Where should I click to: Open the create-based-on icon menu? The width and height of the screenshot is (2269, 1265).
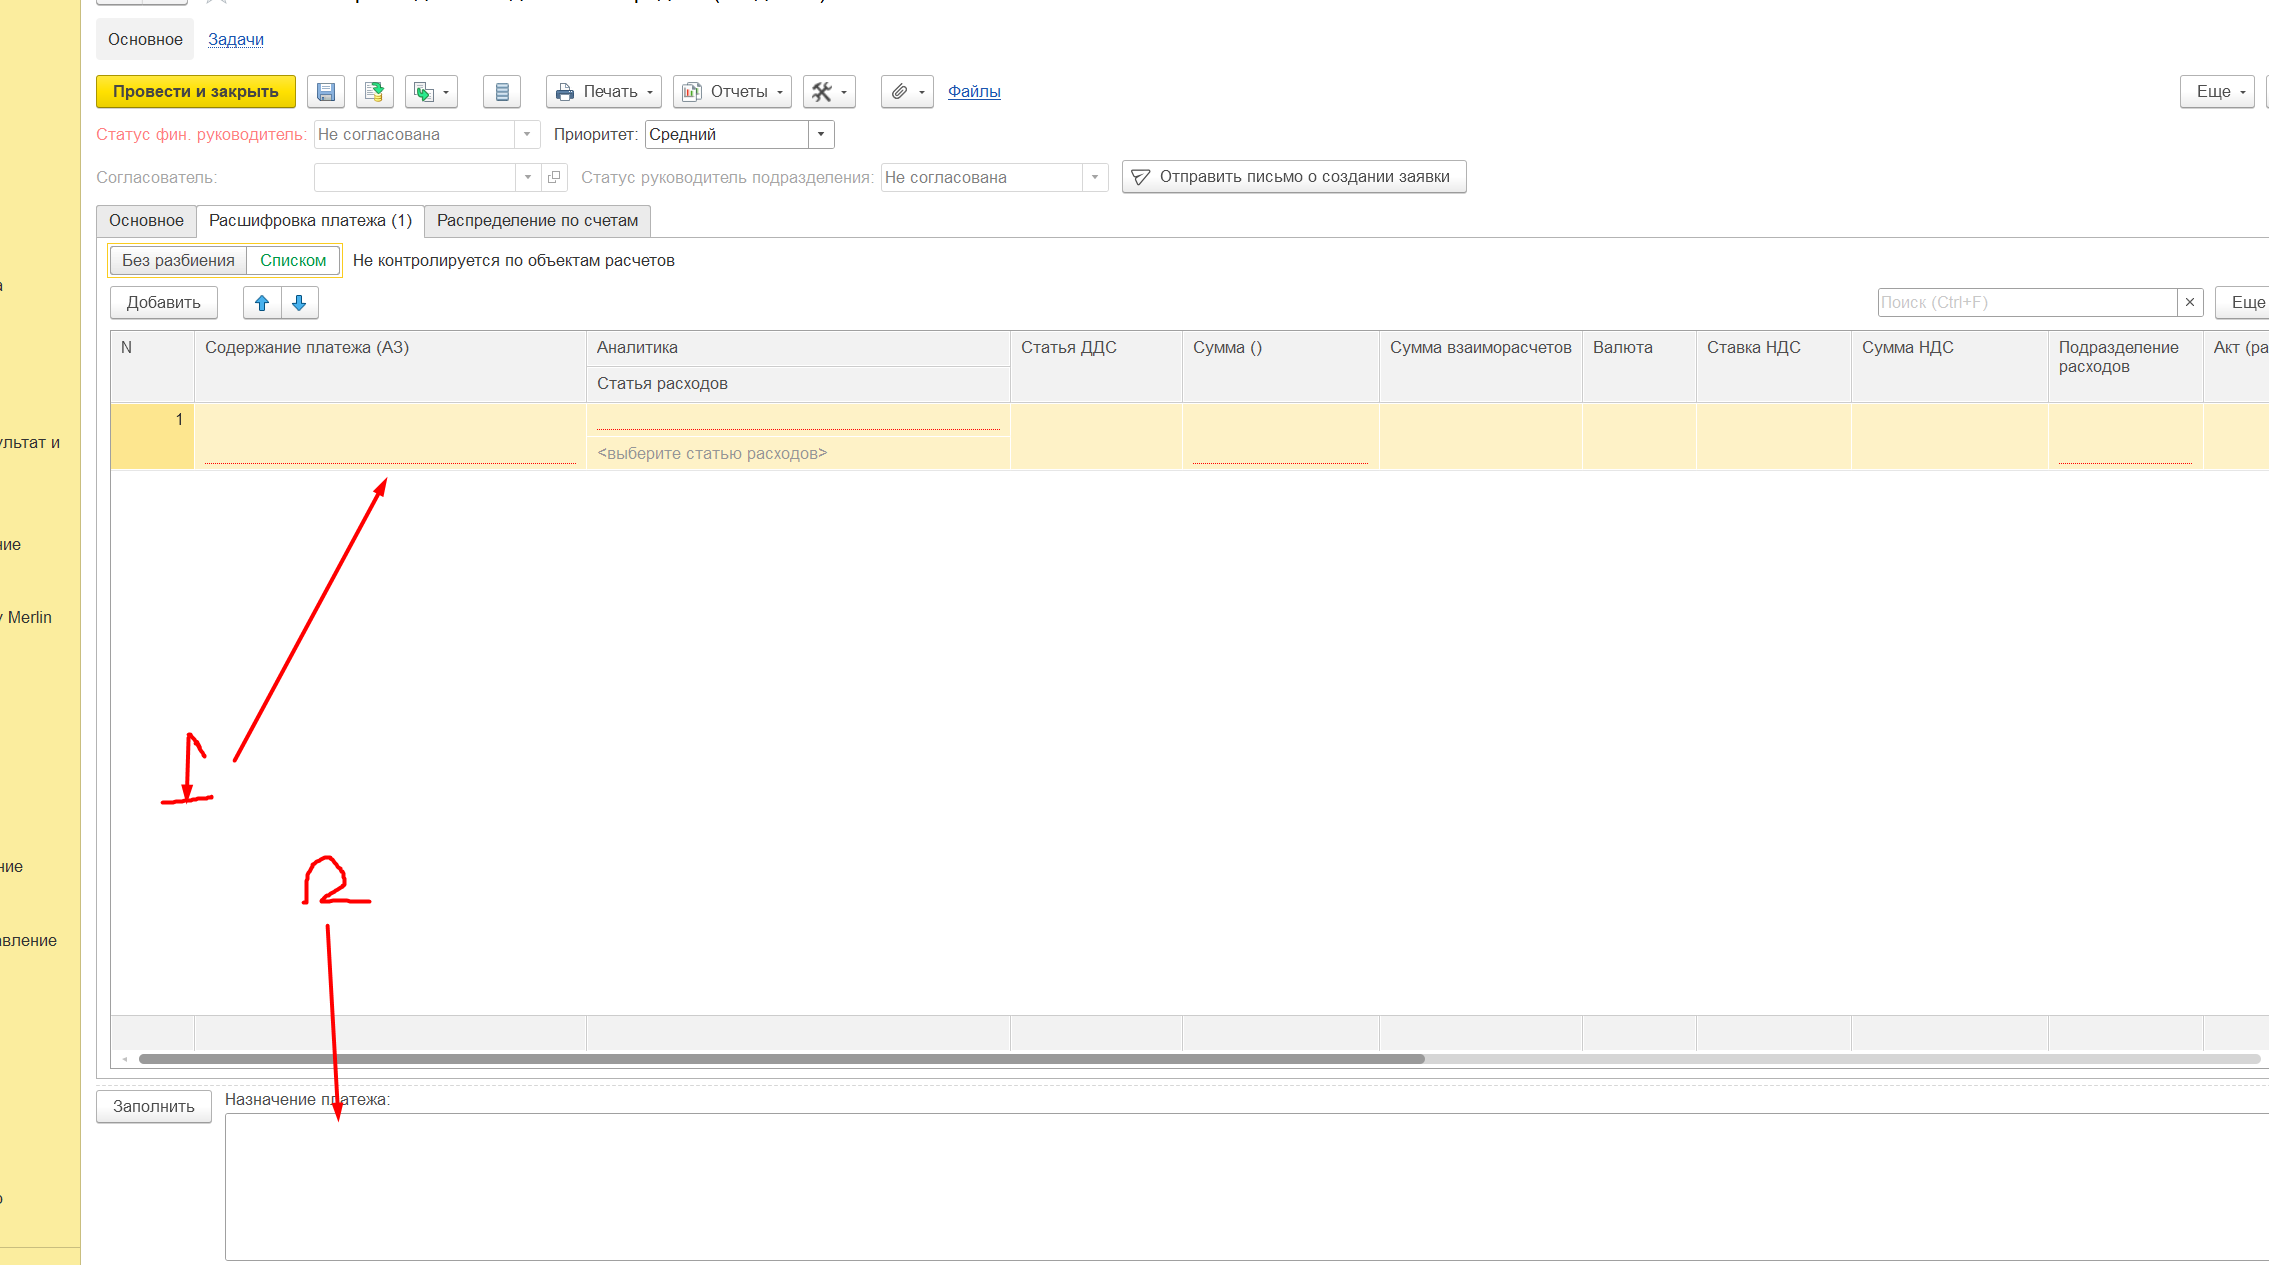[431, 92]
